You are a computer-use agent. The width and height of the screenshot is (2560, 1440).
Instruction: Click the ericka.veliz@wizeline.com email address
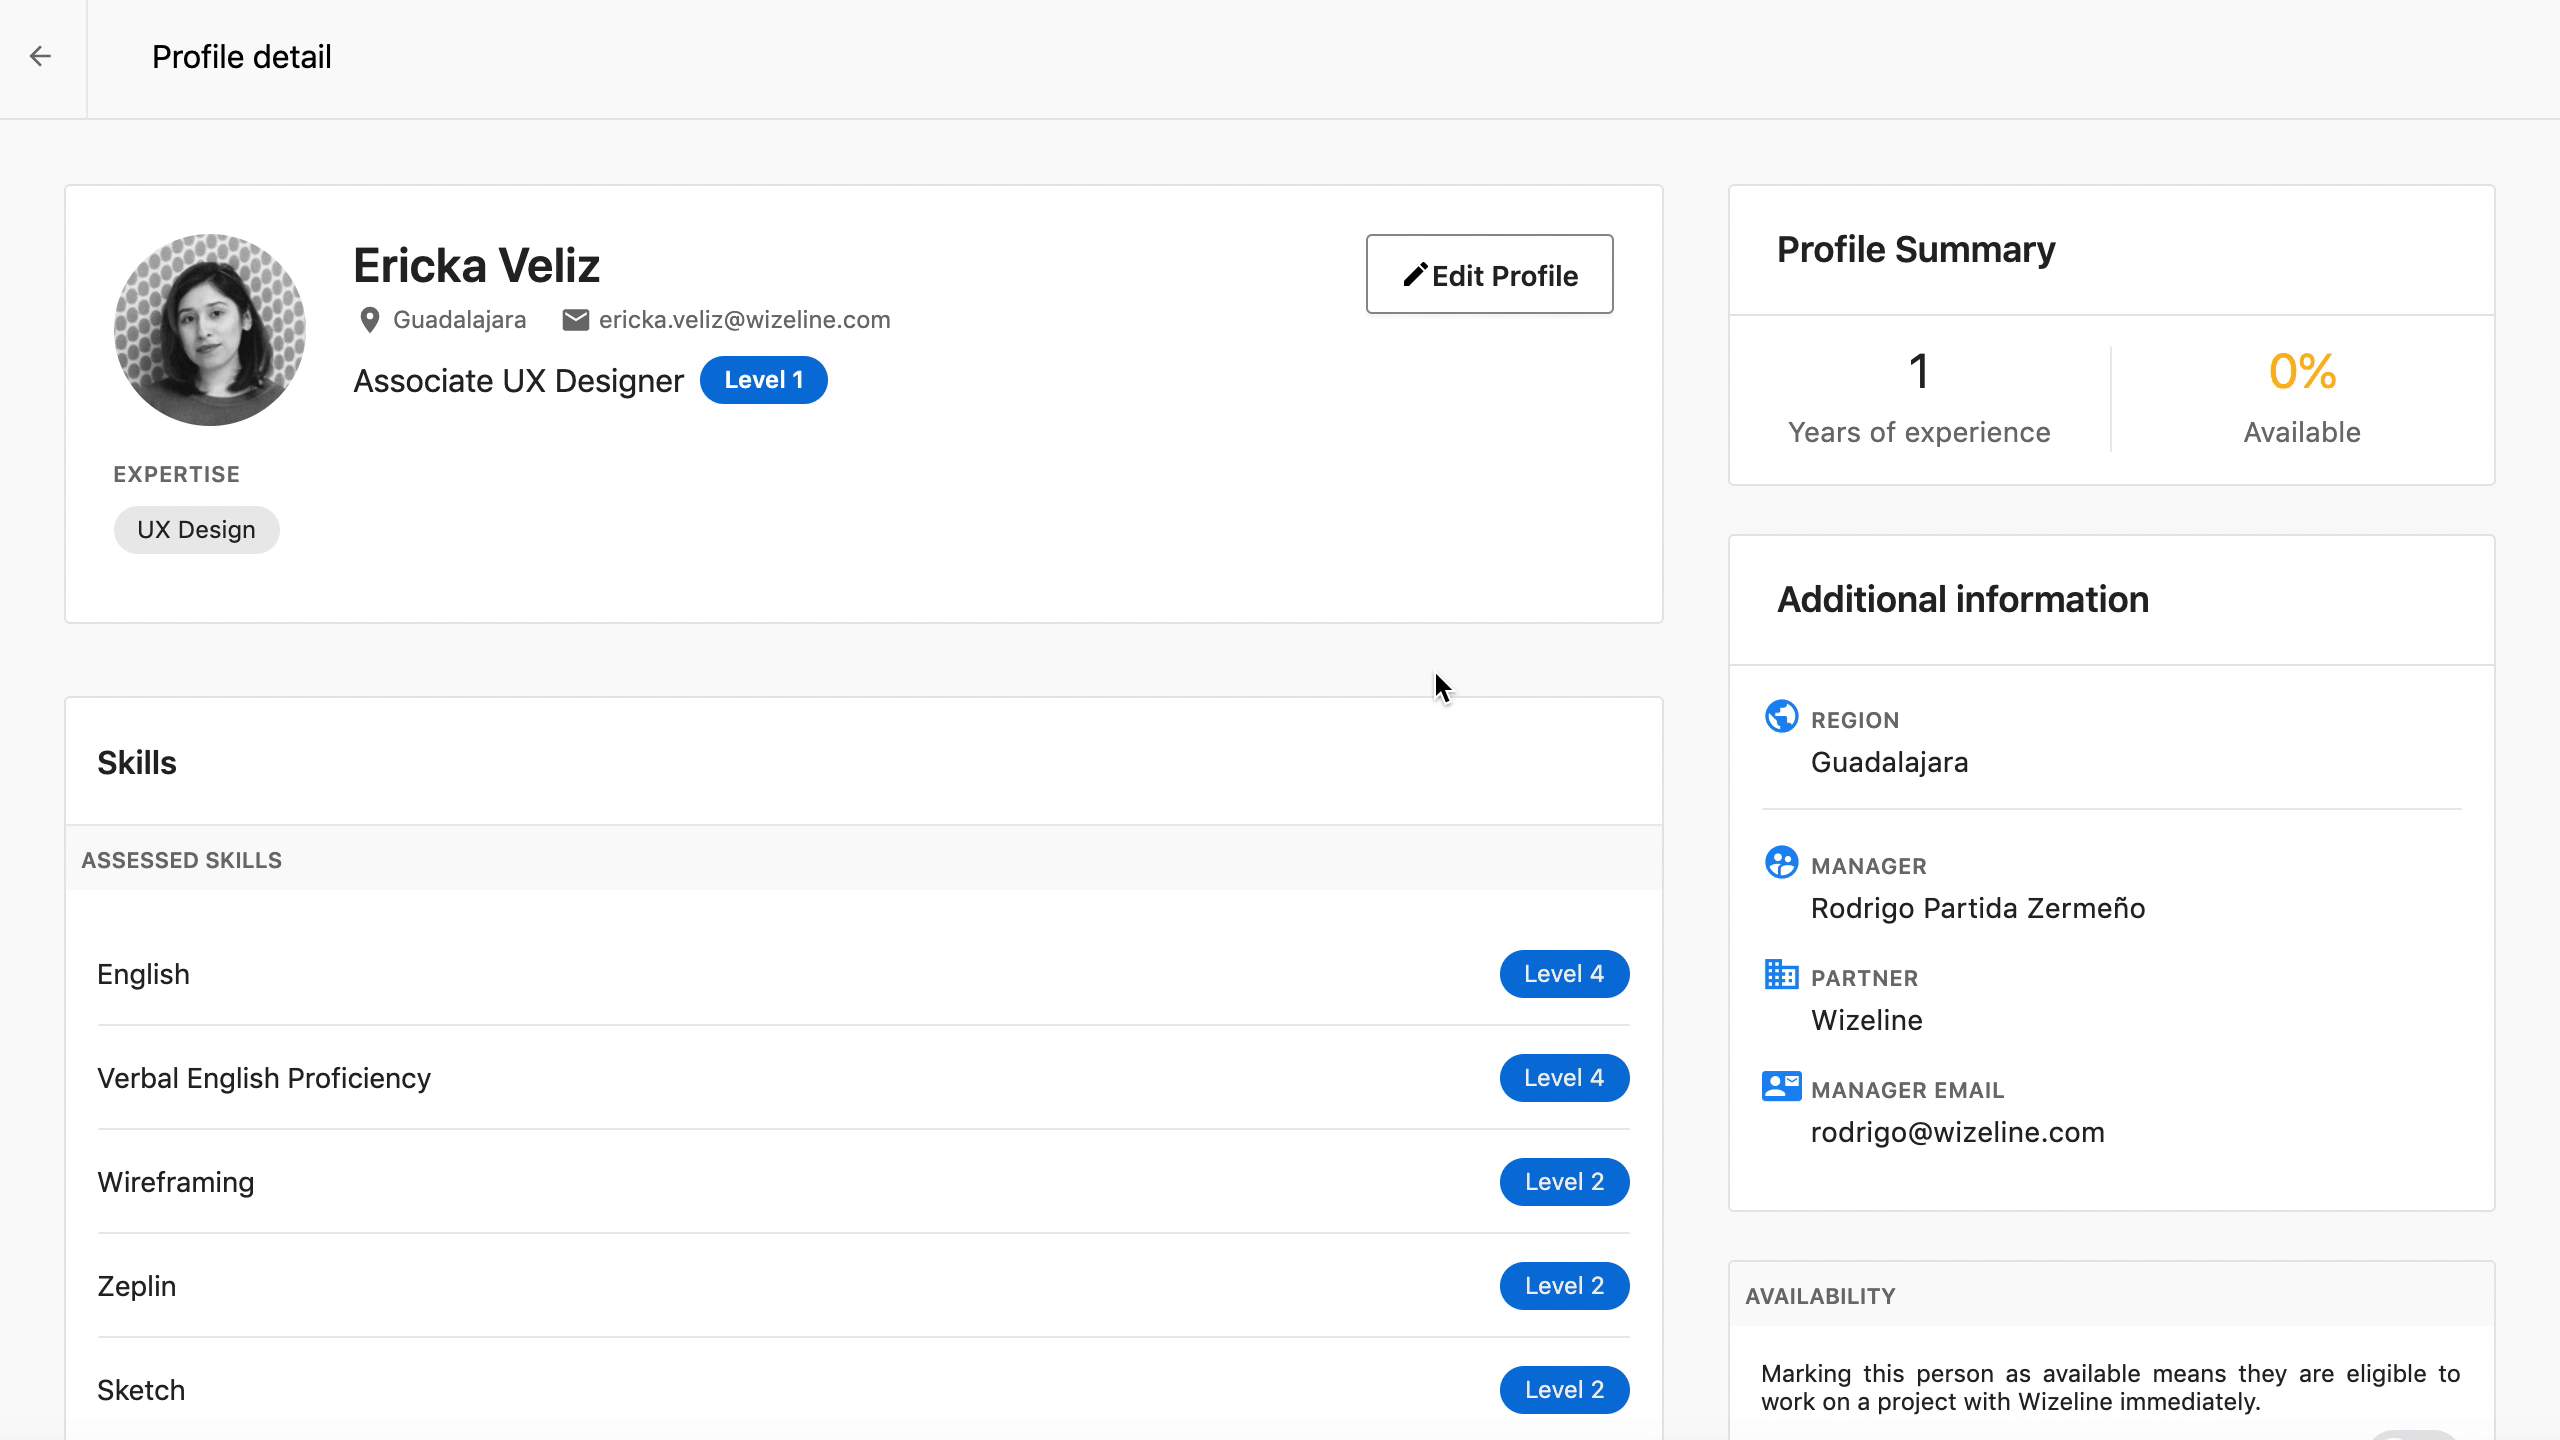(744, 320)
